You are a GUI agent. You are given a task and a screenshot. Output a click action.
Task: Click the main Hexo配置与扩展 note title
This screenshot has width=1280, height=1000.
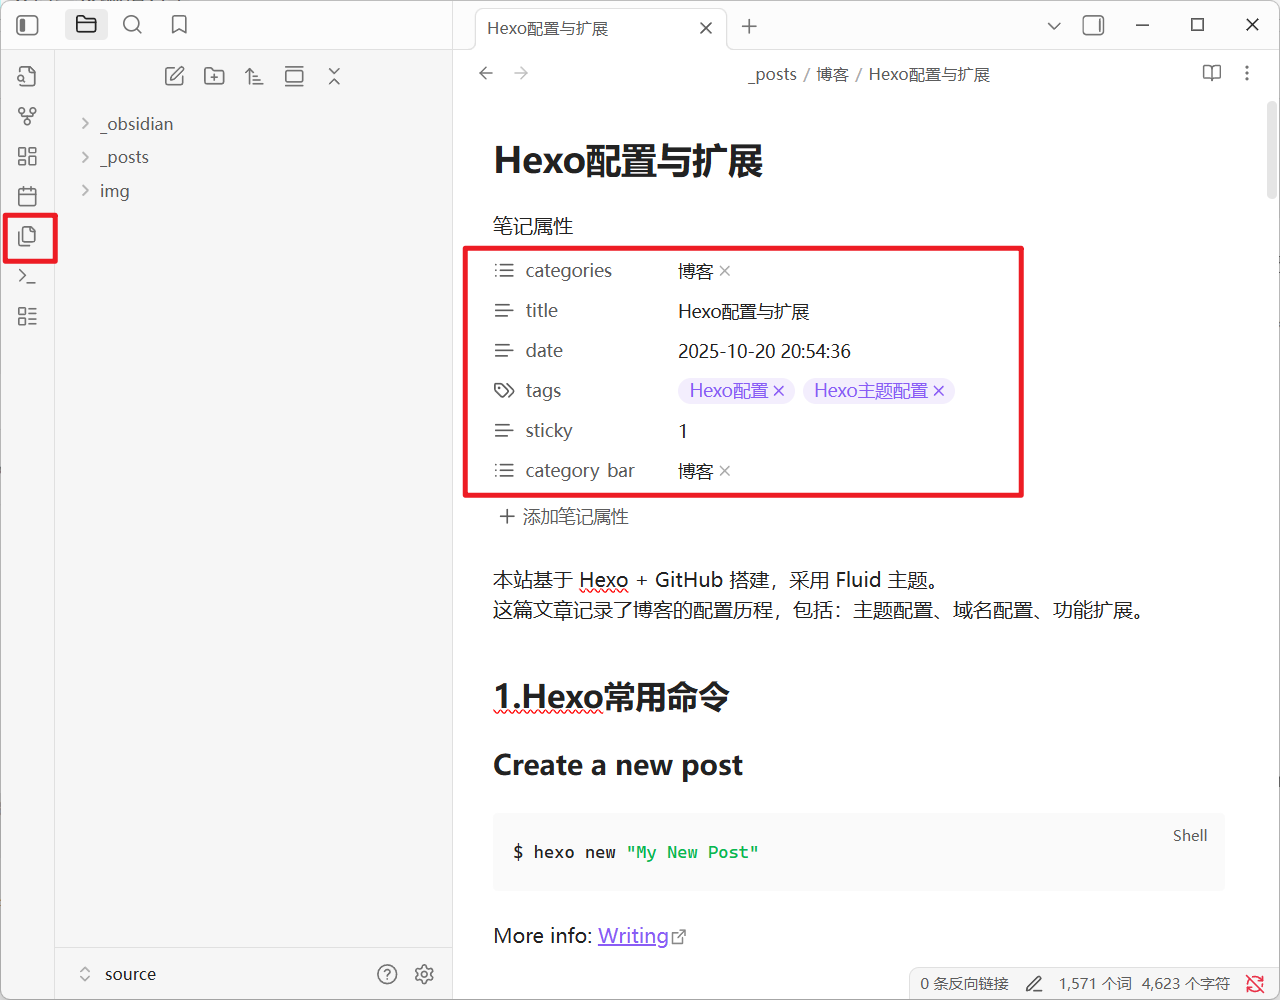[x=628, y=161]
